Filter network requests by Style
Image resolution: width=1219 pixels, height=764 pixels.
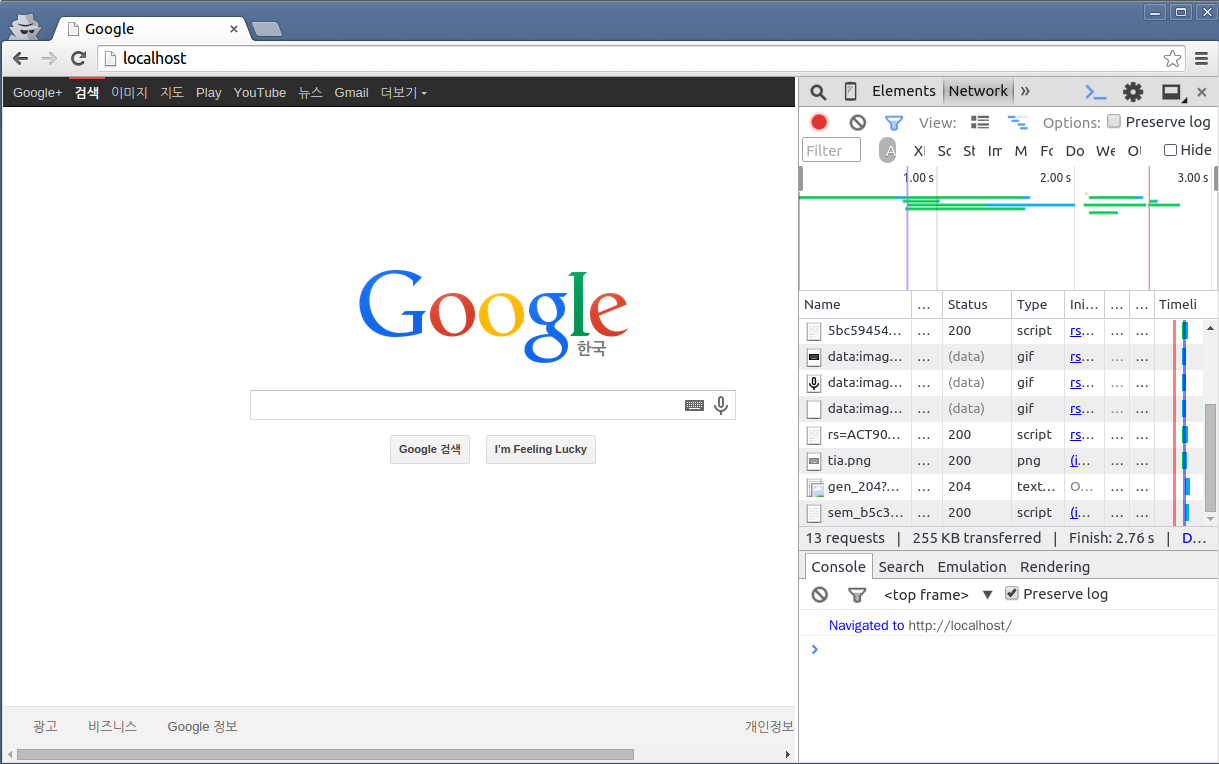(x=969, y=150)
